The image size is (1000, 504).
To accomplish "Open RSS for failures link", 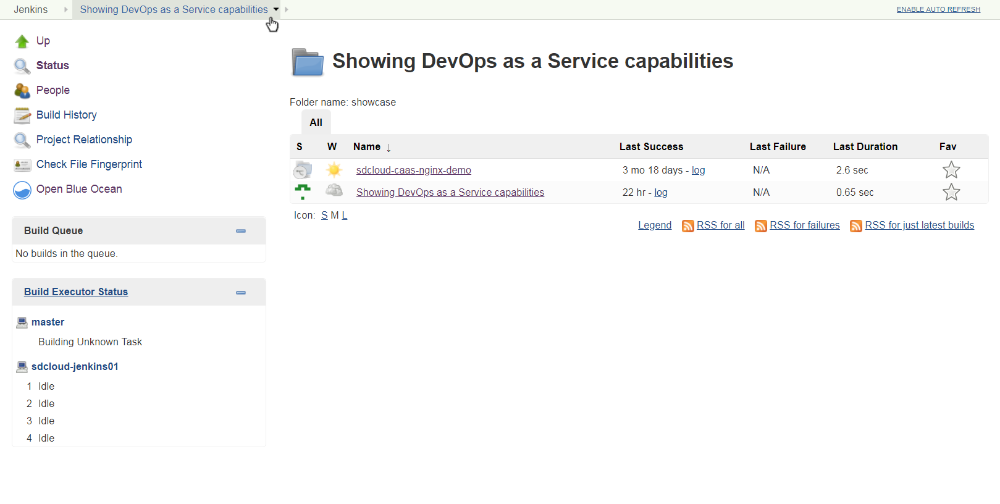I will click(805, 225).
